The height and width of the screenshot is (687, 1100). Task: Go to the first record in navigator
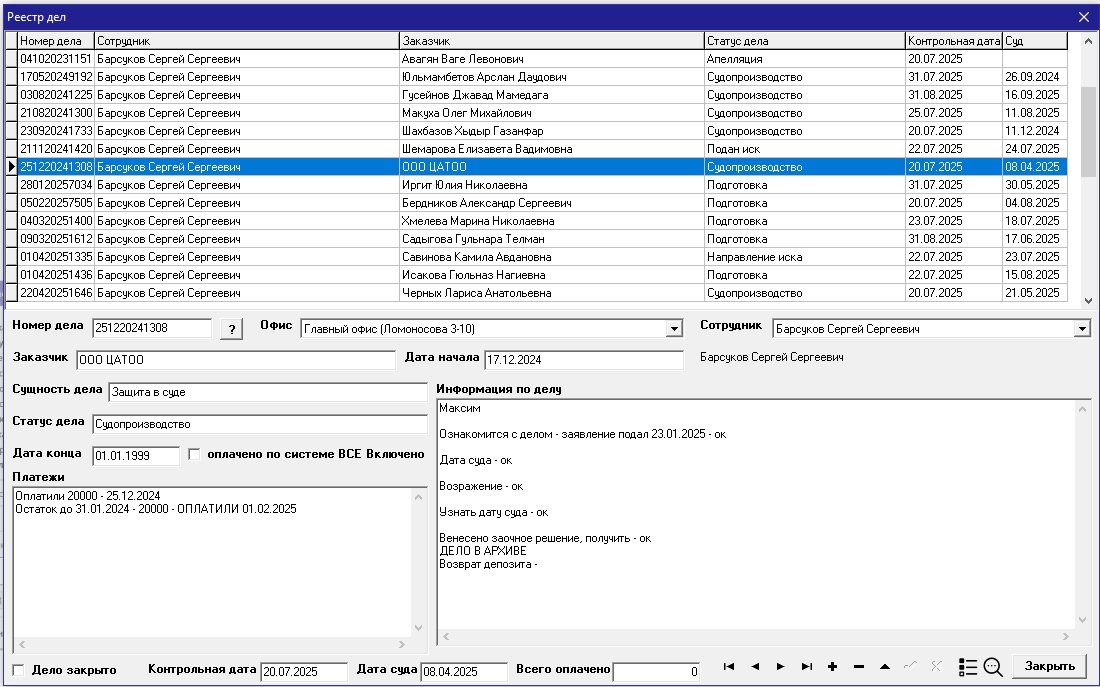click(x=729, y=667)
